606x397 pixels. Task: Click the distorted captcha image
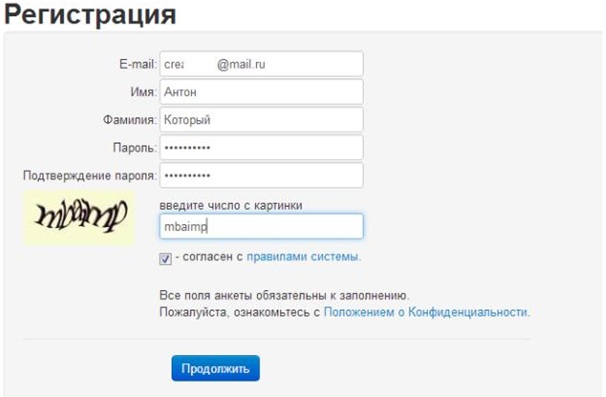[x=79, y=217]
